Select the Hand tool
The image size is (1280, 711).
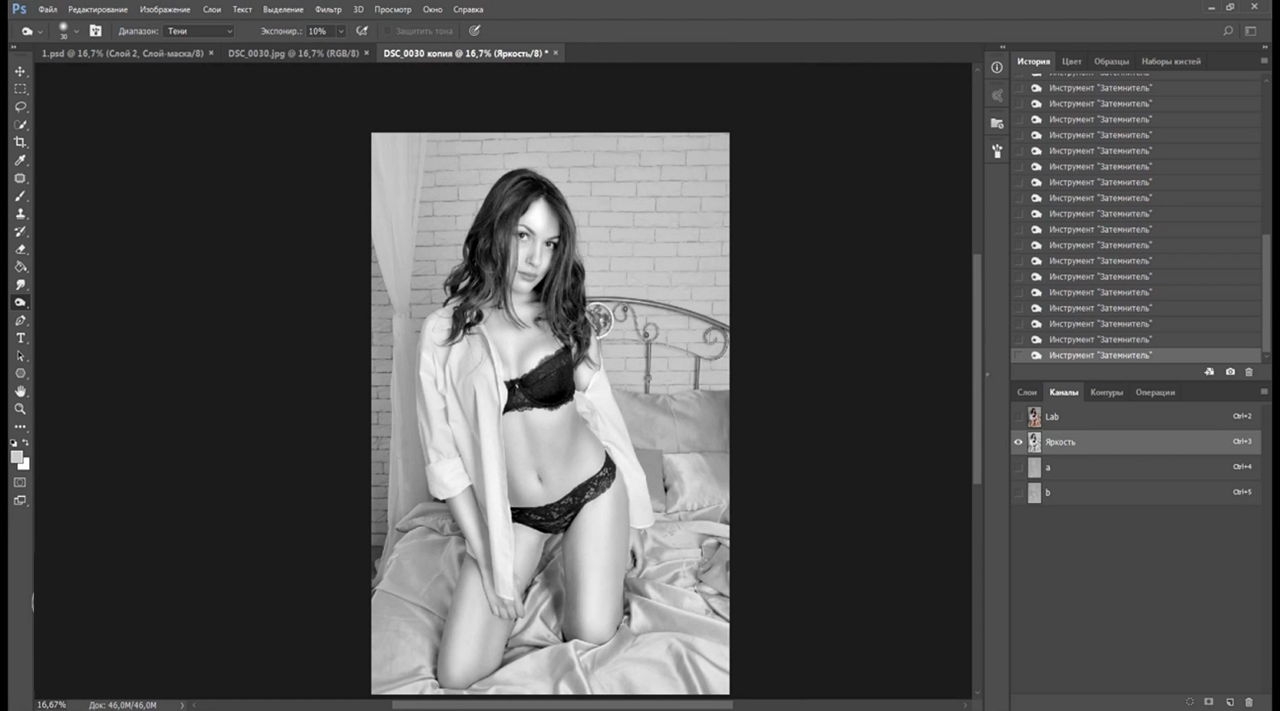click(x=20, y=391)
